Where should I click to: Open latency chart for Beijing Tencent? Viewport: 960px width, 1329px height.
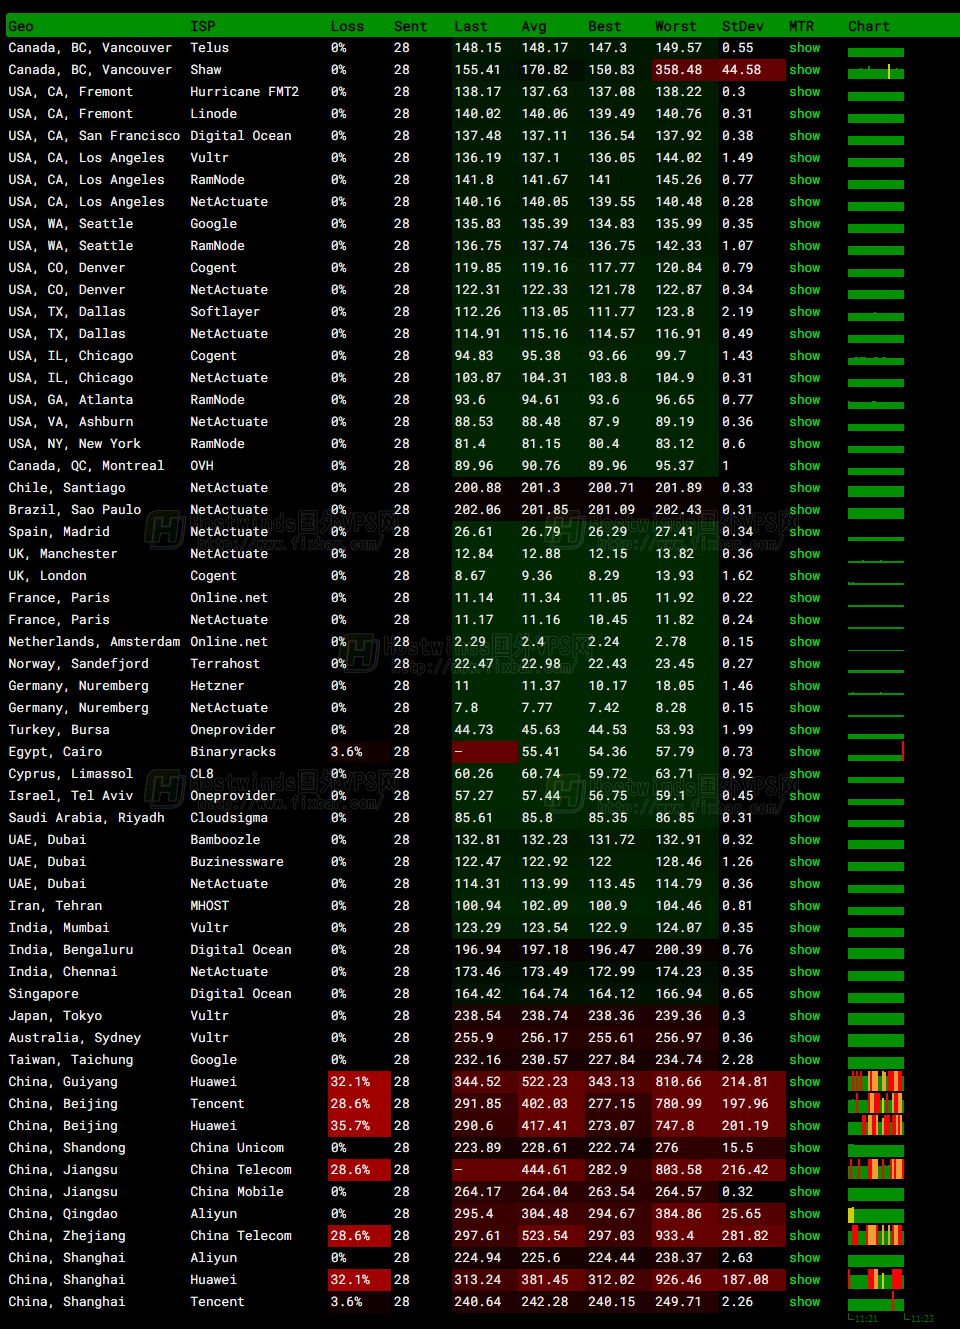pos(876,1103)
